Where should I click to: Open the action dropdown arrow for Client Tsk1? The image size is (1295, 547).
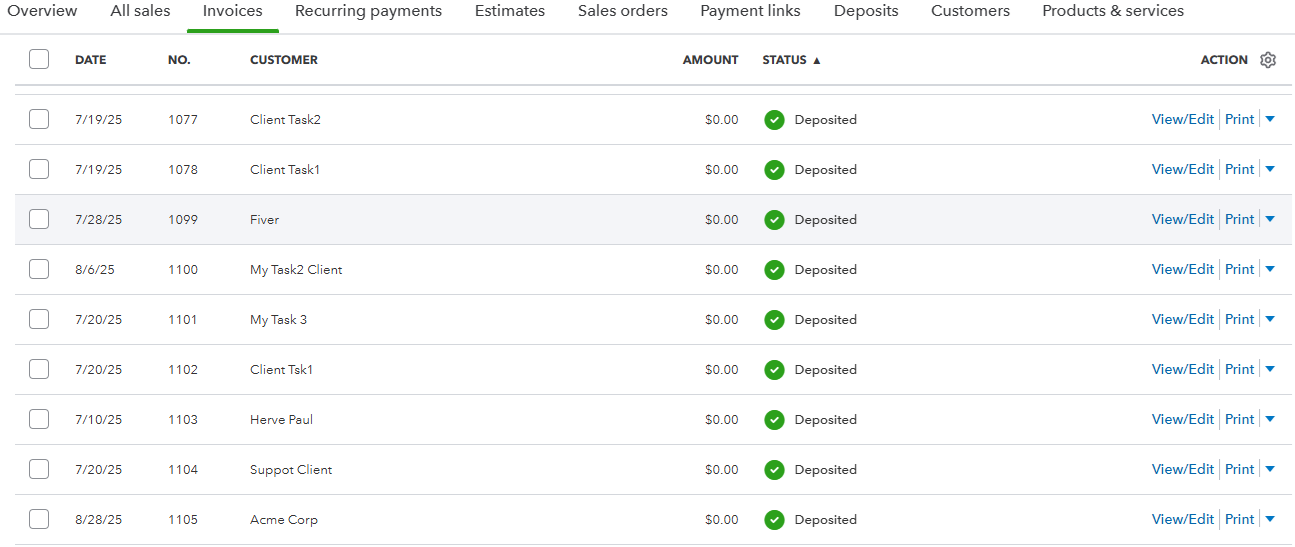pyautogui.click(x=1270, y=369)
